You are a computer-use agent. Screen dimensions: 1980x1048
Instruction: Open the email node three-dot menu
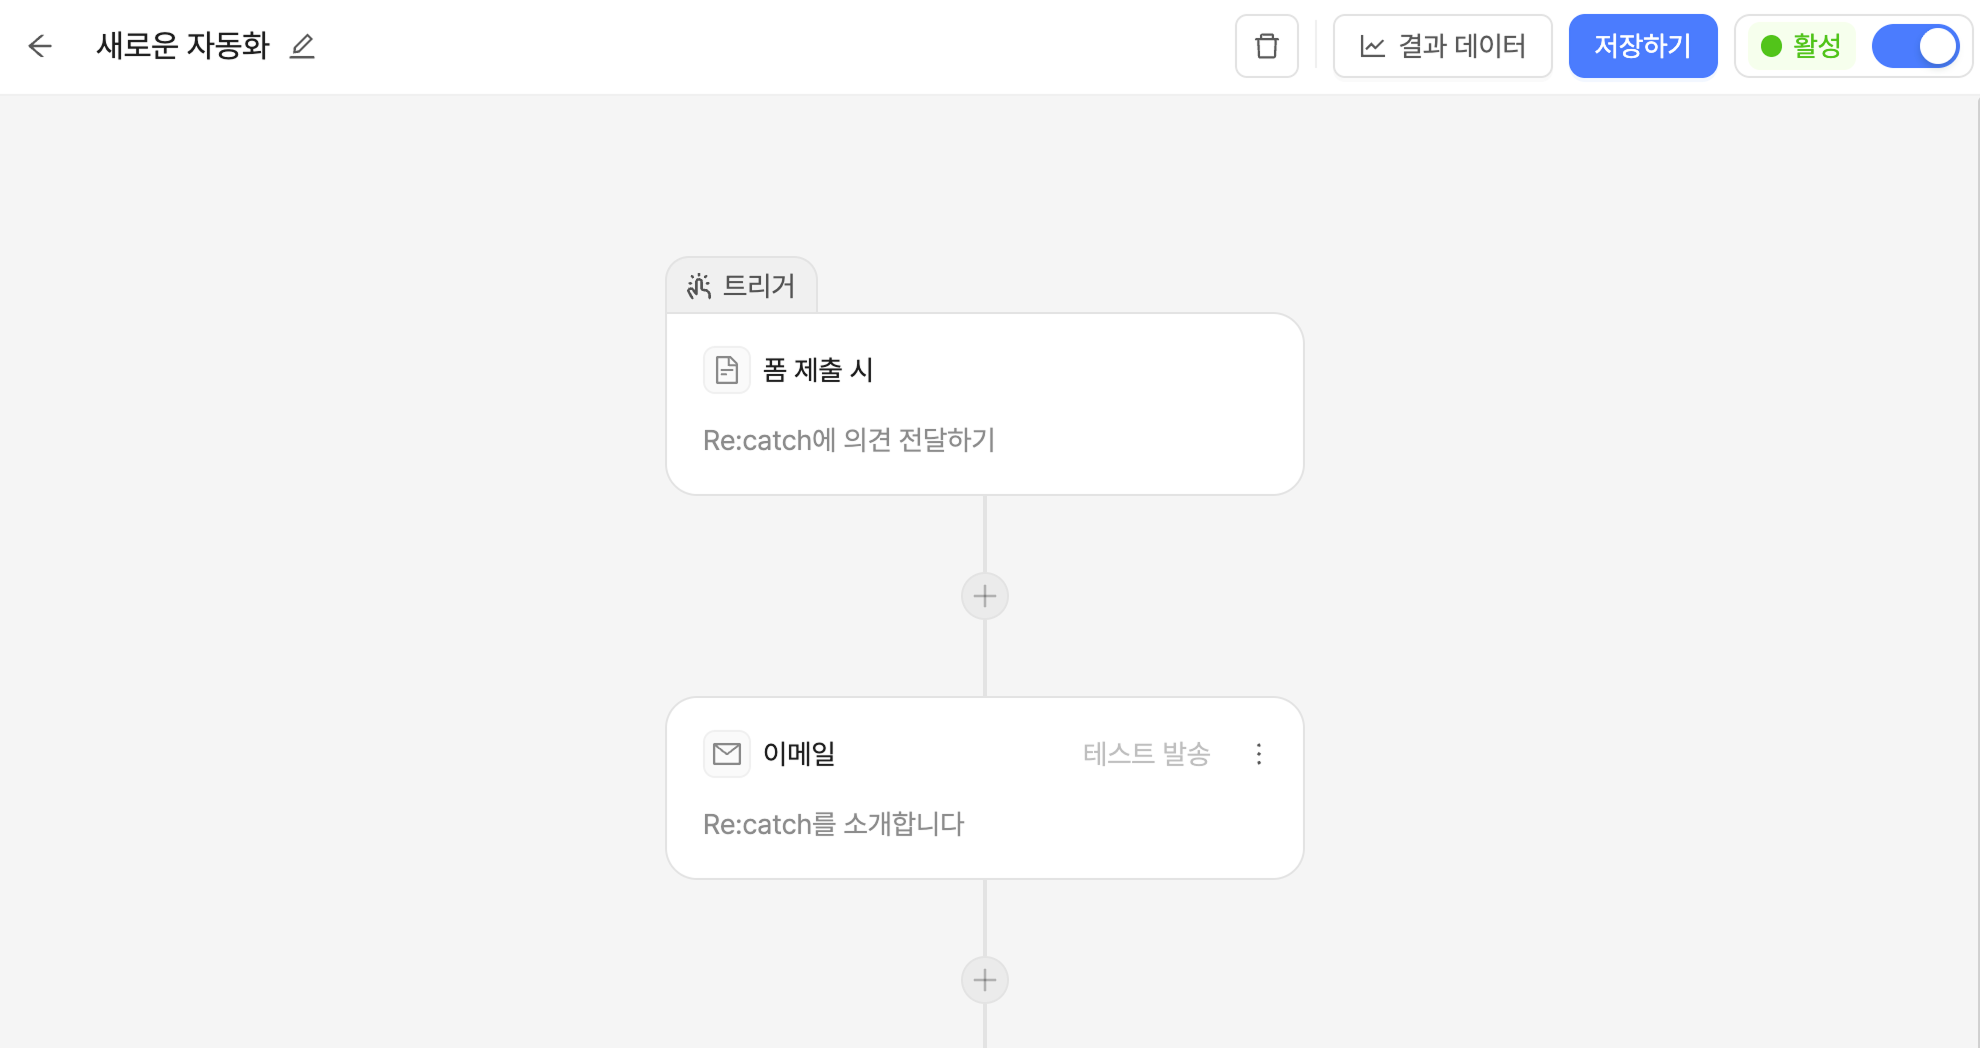tap(1259, 754)
